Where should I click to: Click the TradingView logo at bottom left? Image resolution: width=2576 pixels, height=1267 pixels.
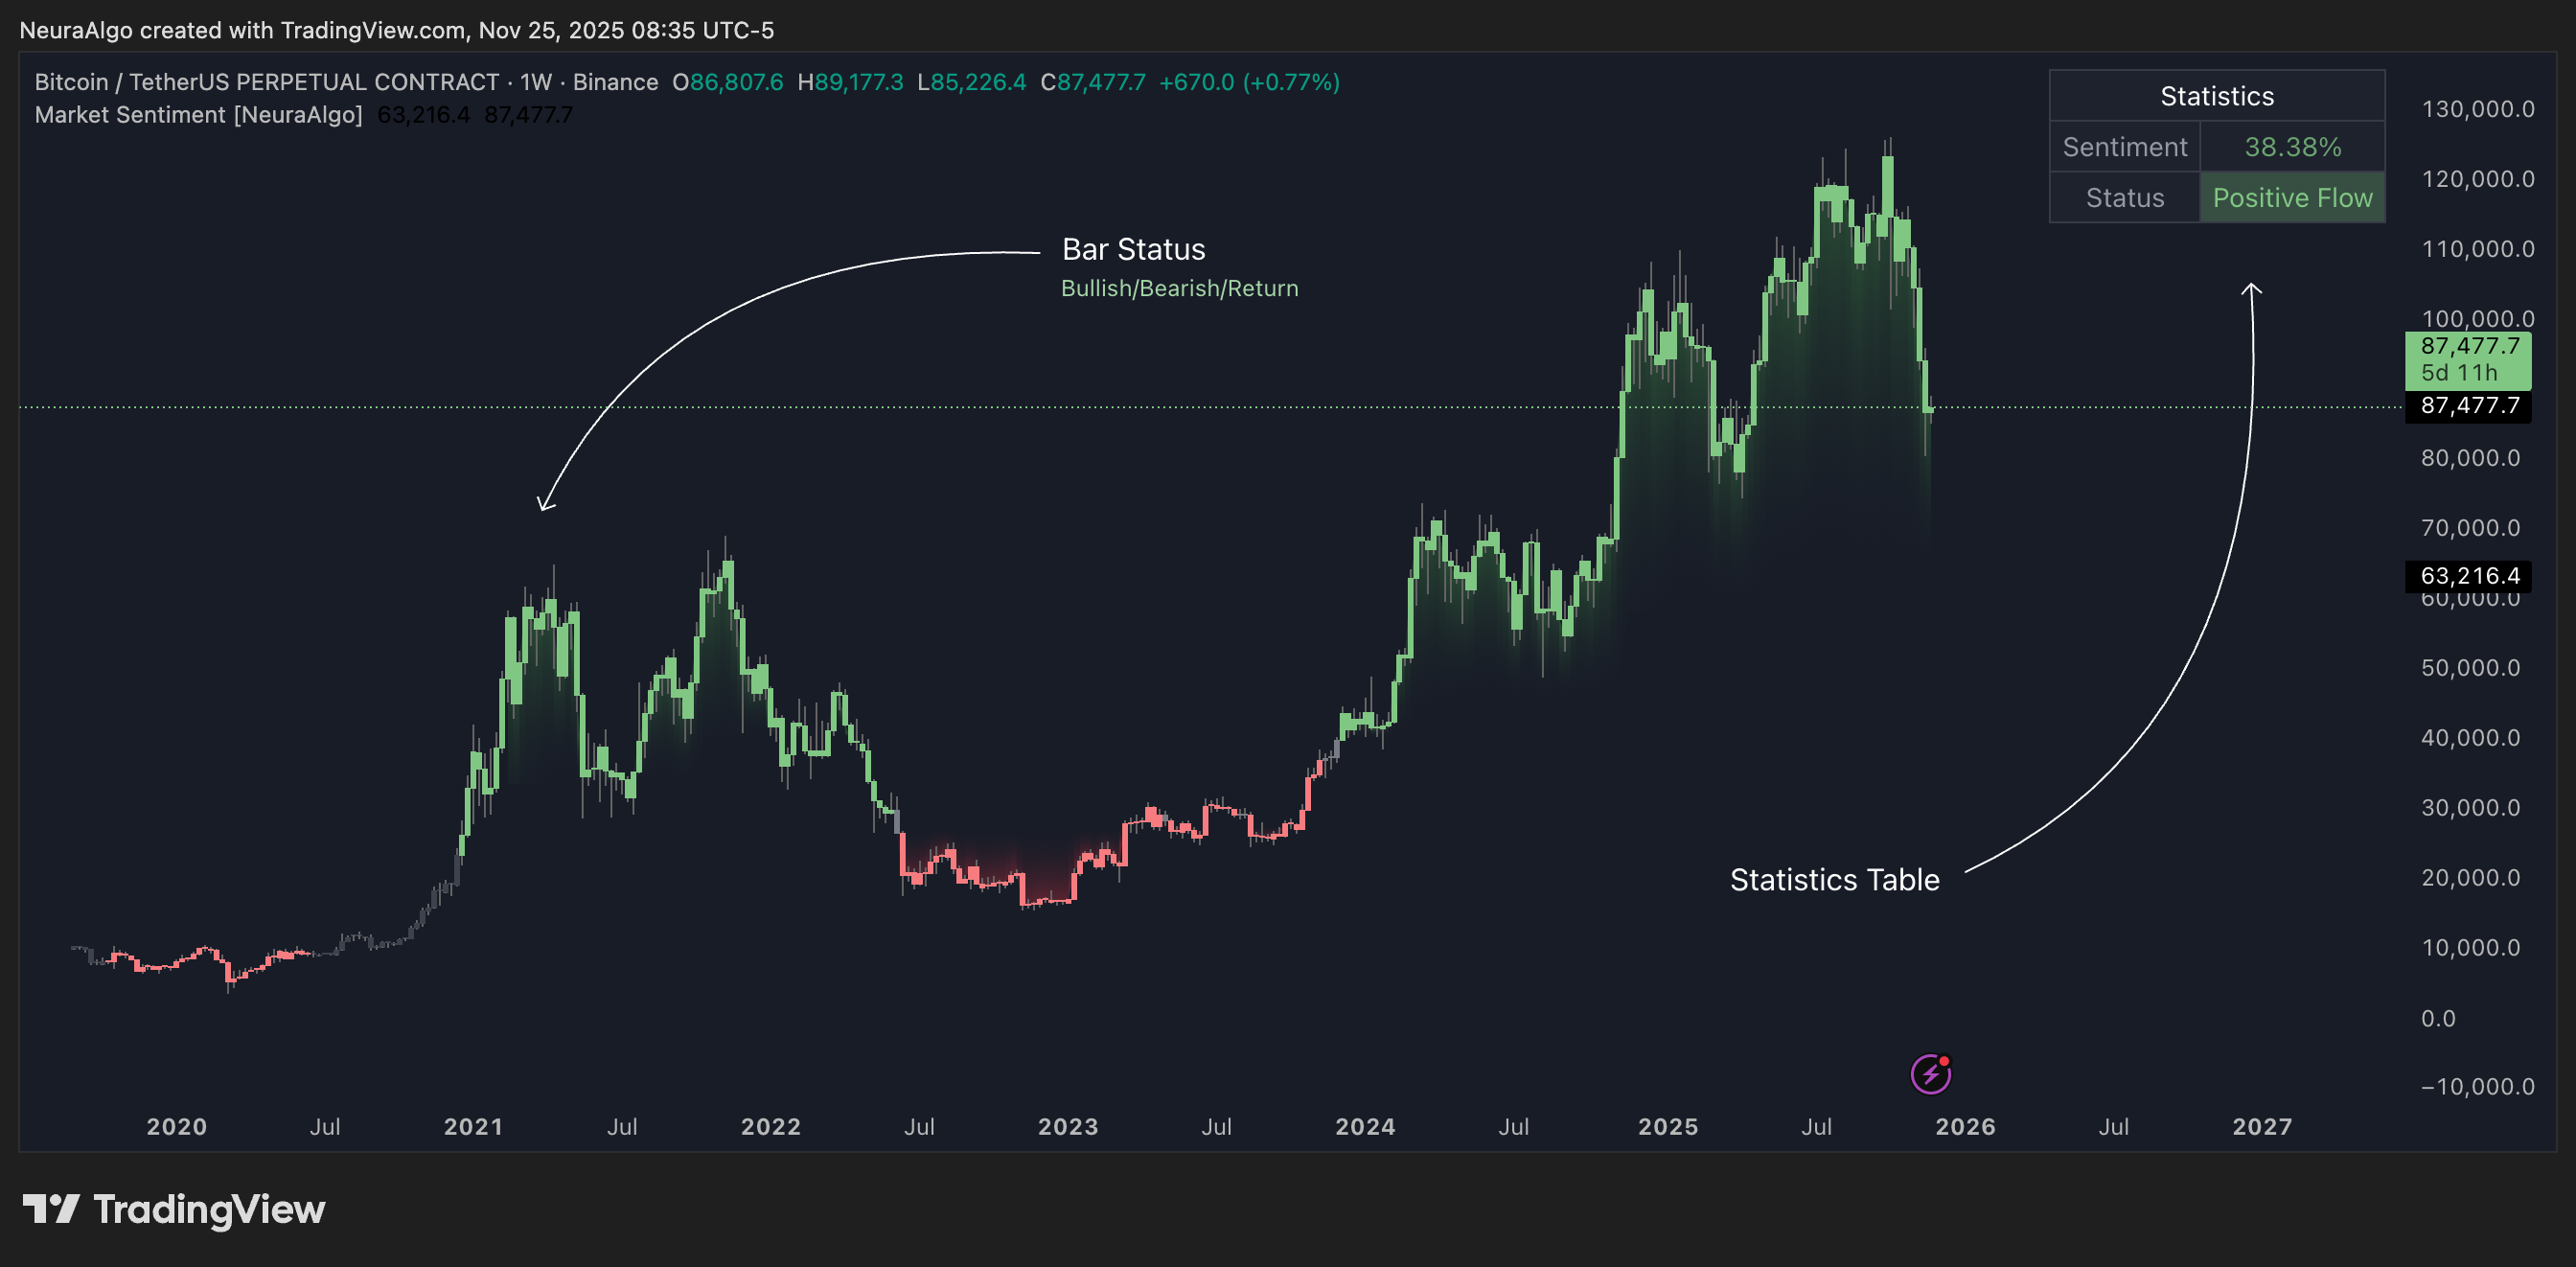174,1210
